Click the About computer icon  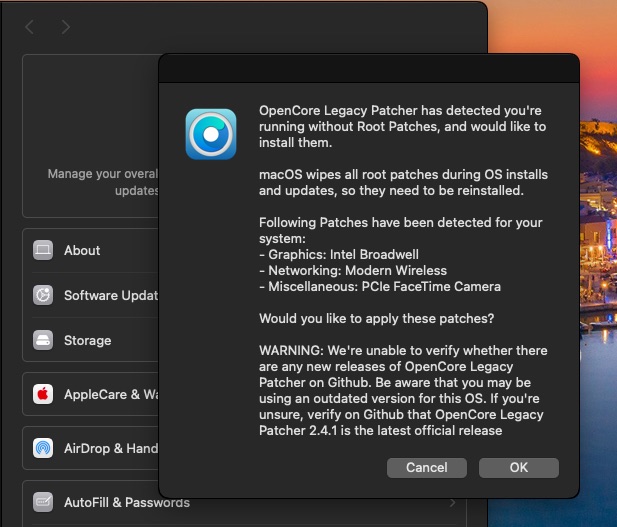(x=43, y=250)
